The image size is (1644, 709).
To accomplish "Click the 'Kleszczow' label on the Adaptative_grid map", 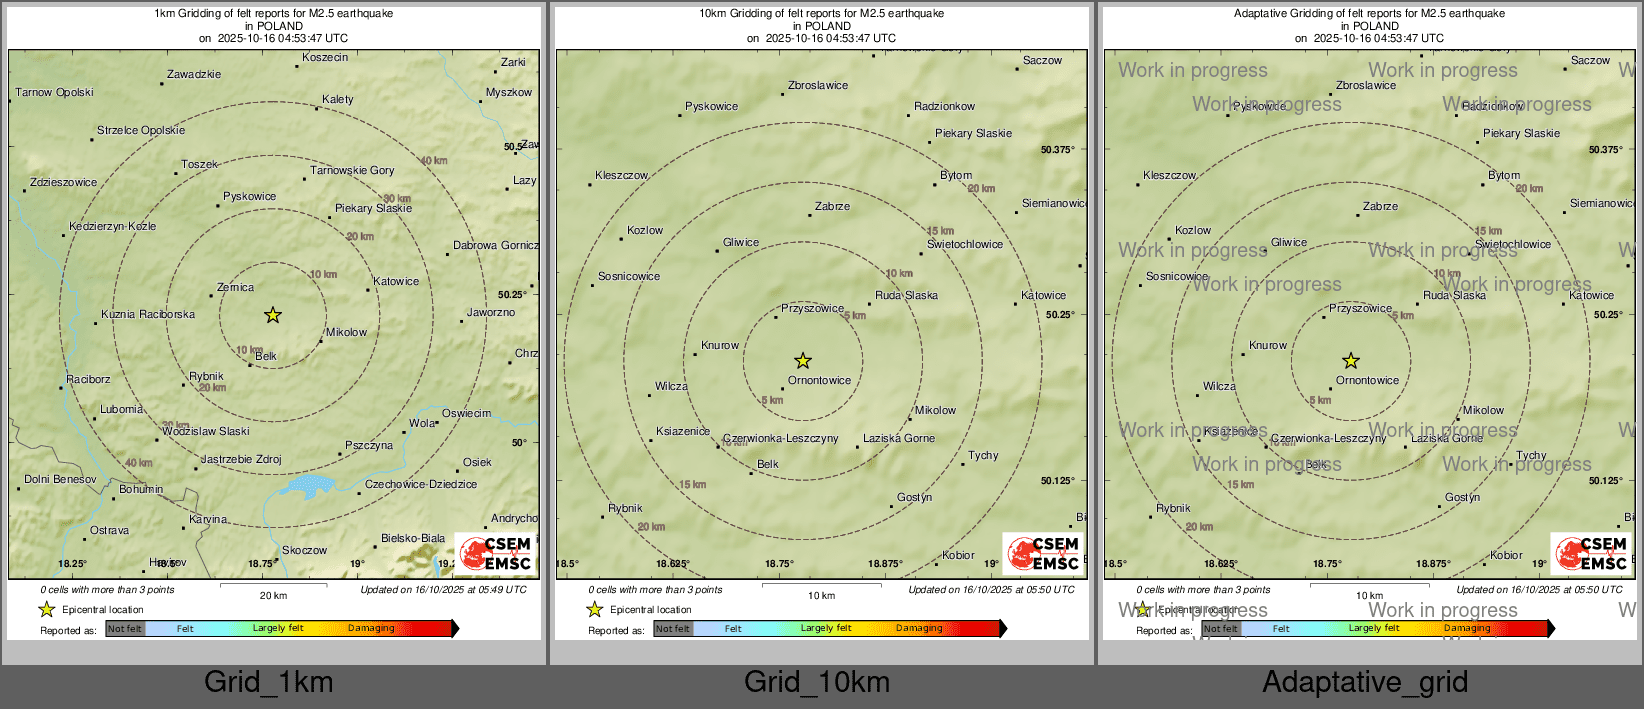I will point(1170,176).
